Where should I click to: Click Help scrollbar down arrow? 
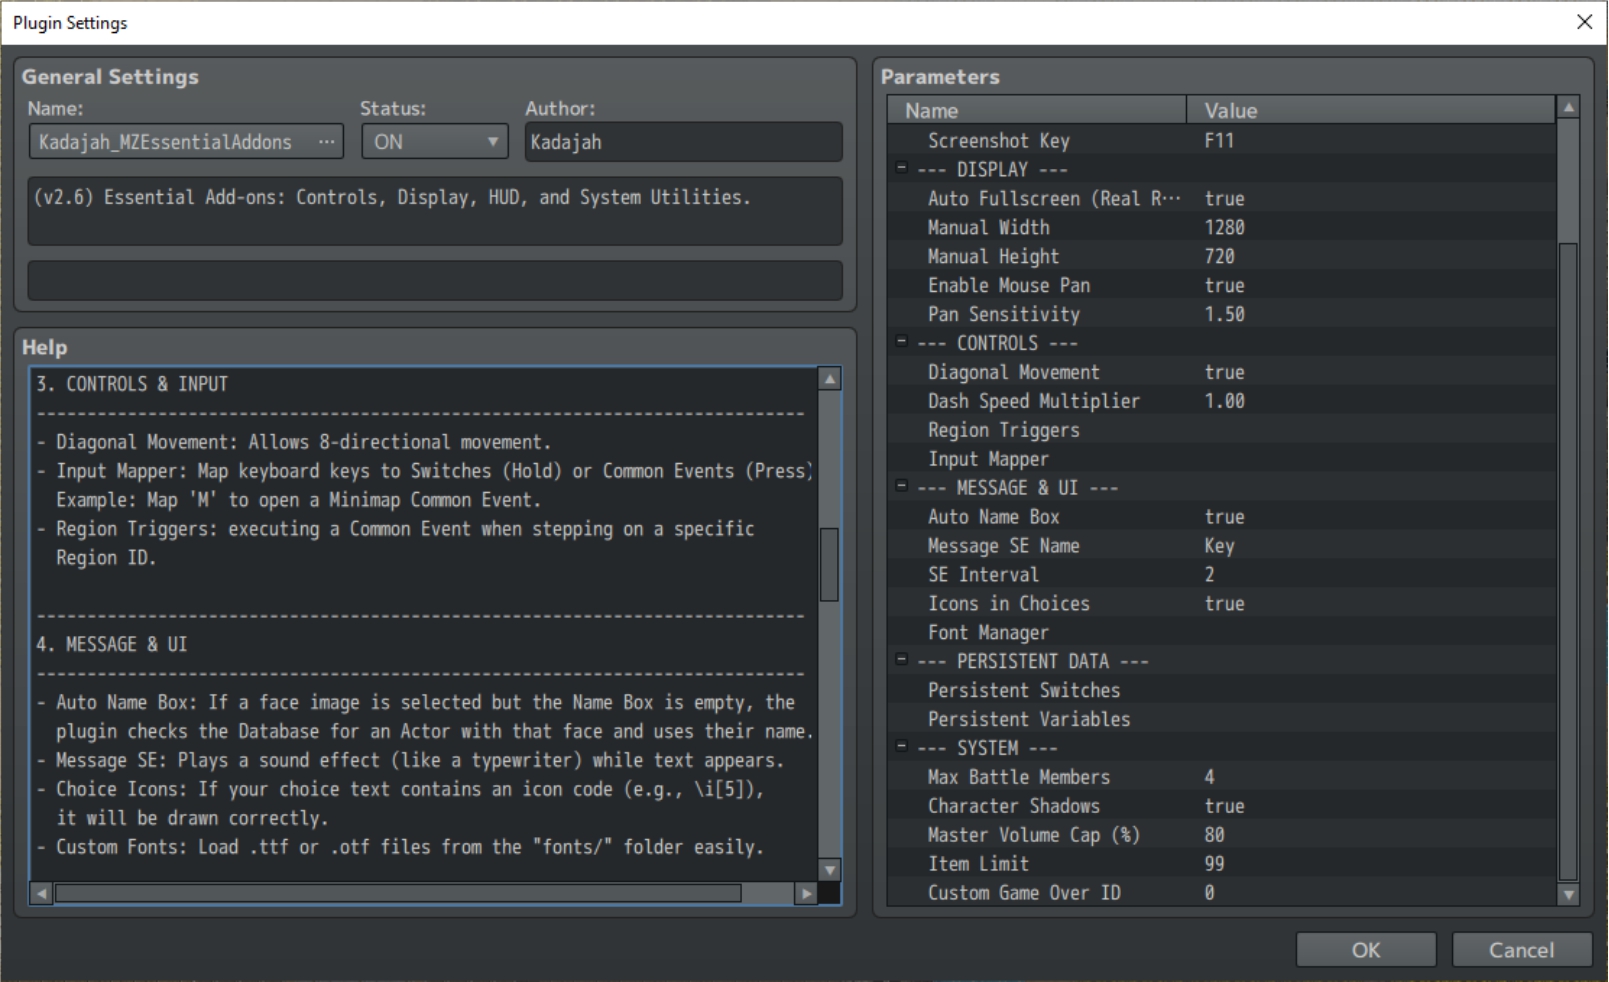pyautogui.click(x=829, y=870)
